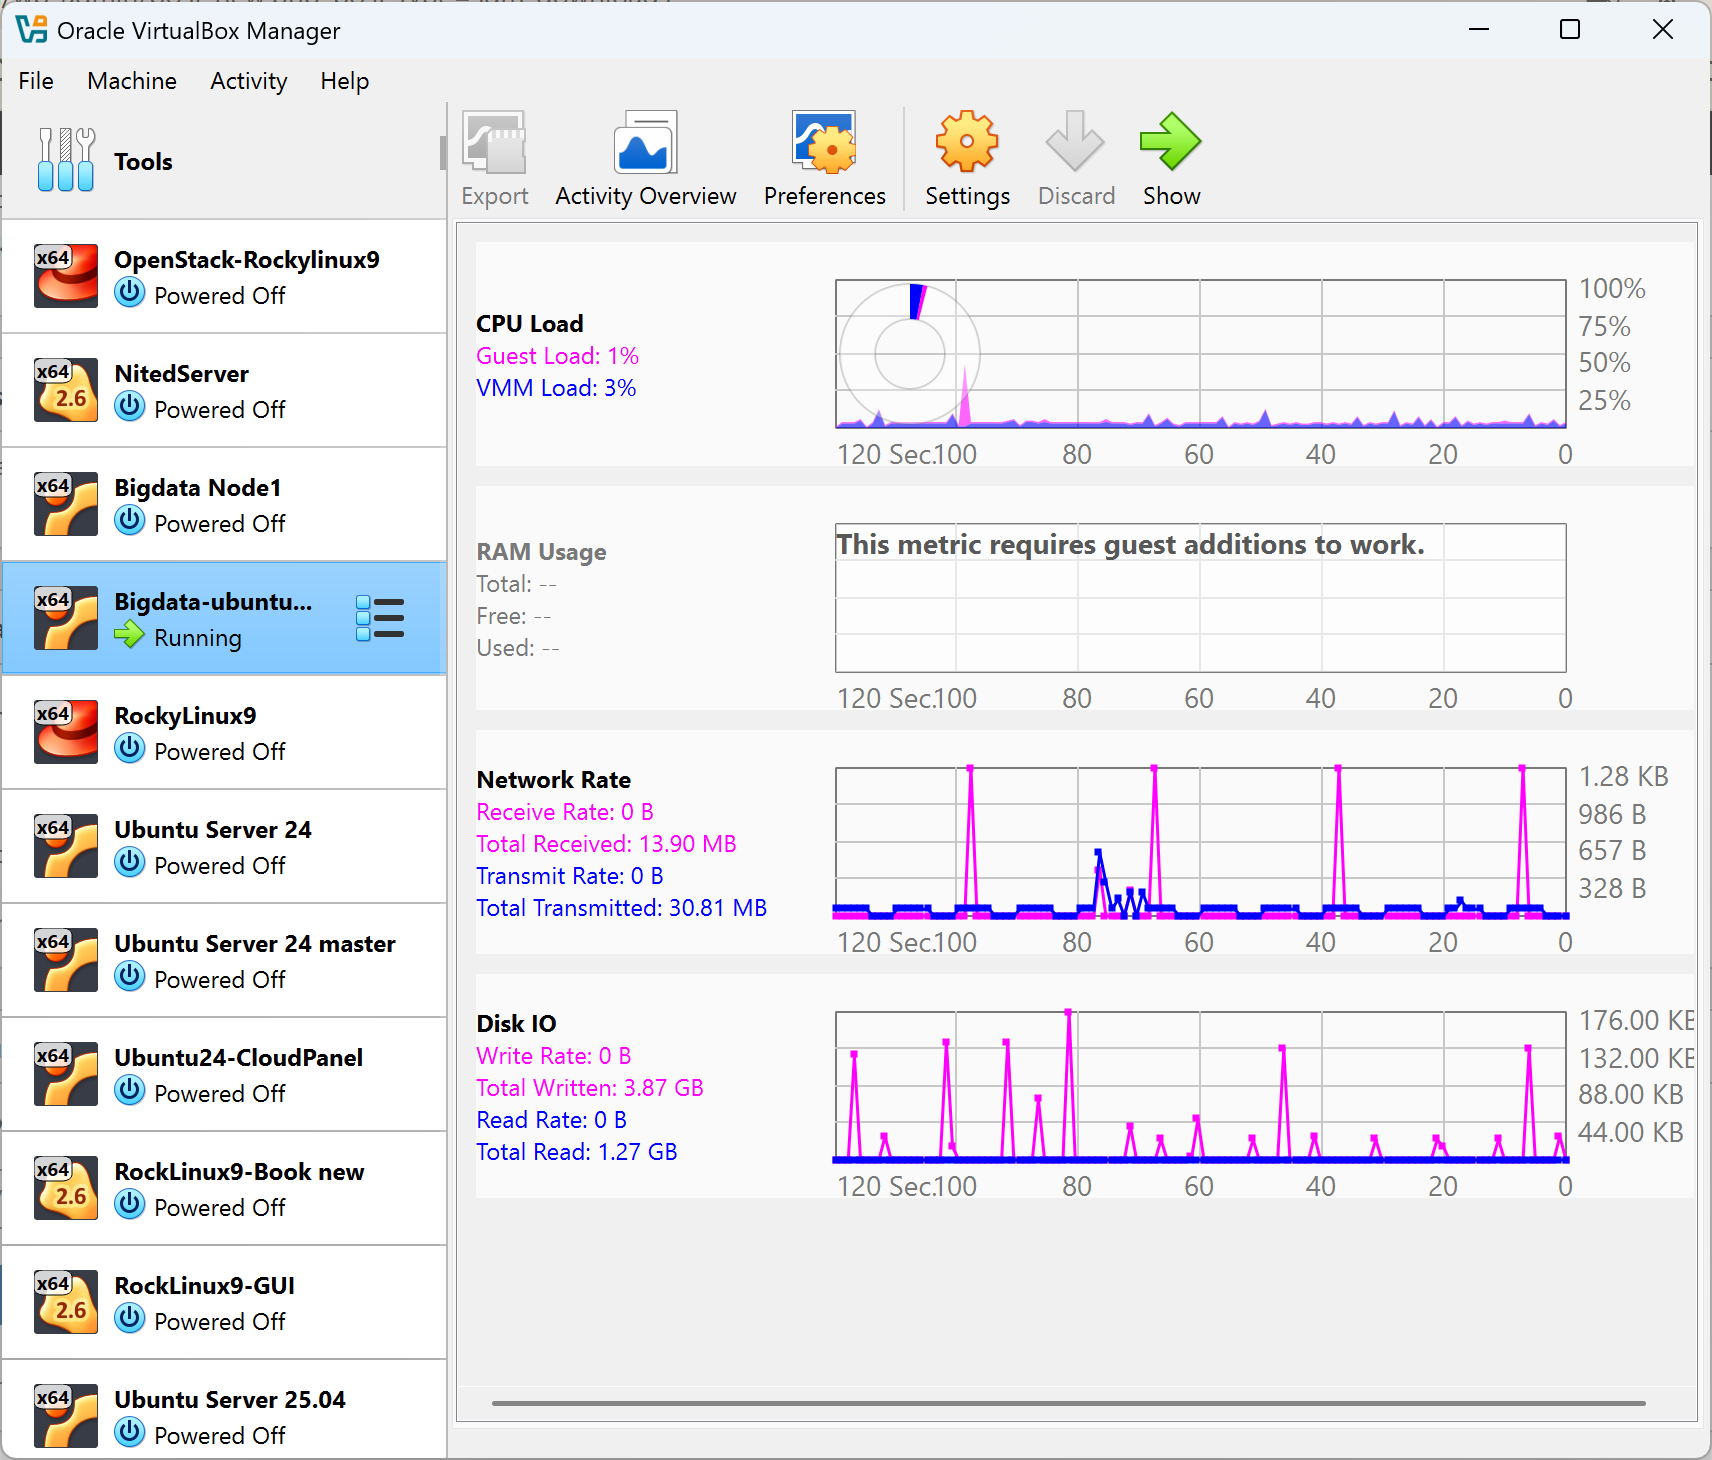This screenshot has width=1712, height=1460.
Task: Click the running arrow icon of Bigdata-ubuntu
Action: tap(130, 635)
